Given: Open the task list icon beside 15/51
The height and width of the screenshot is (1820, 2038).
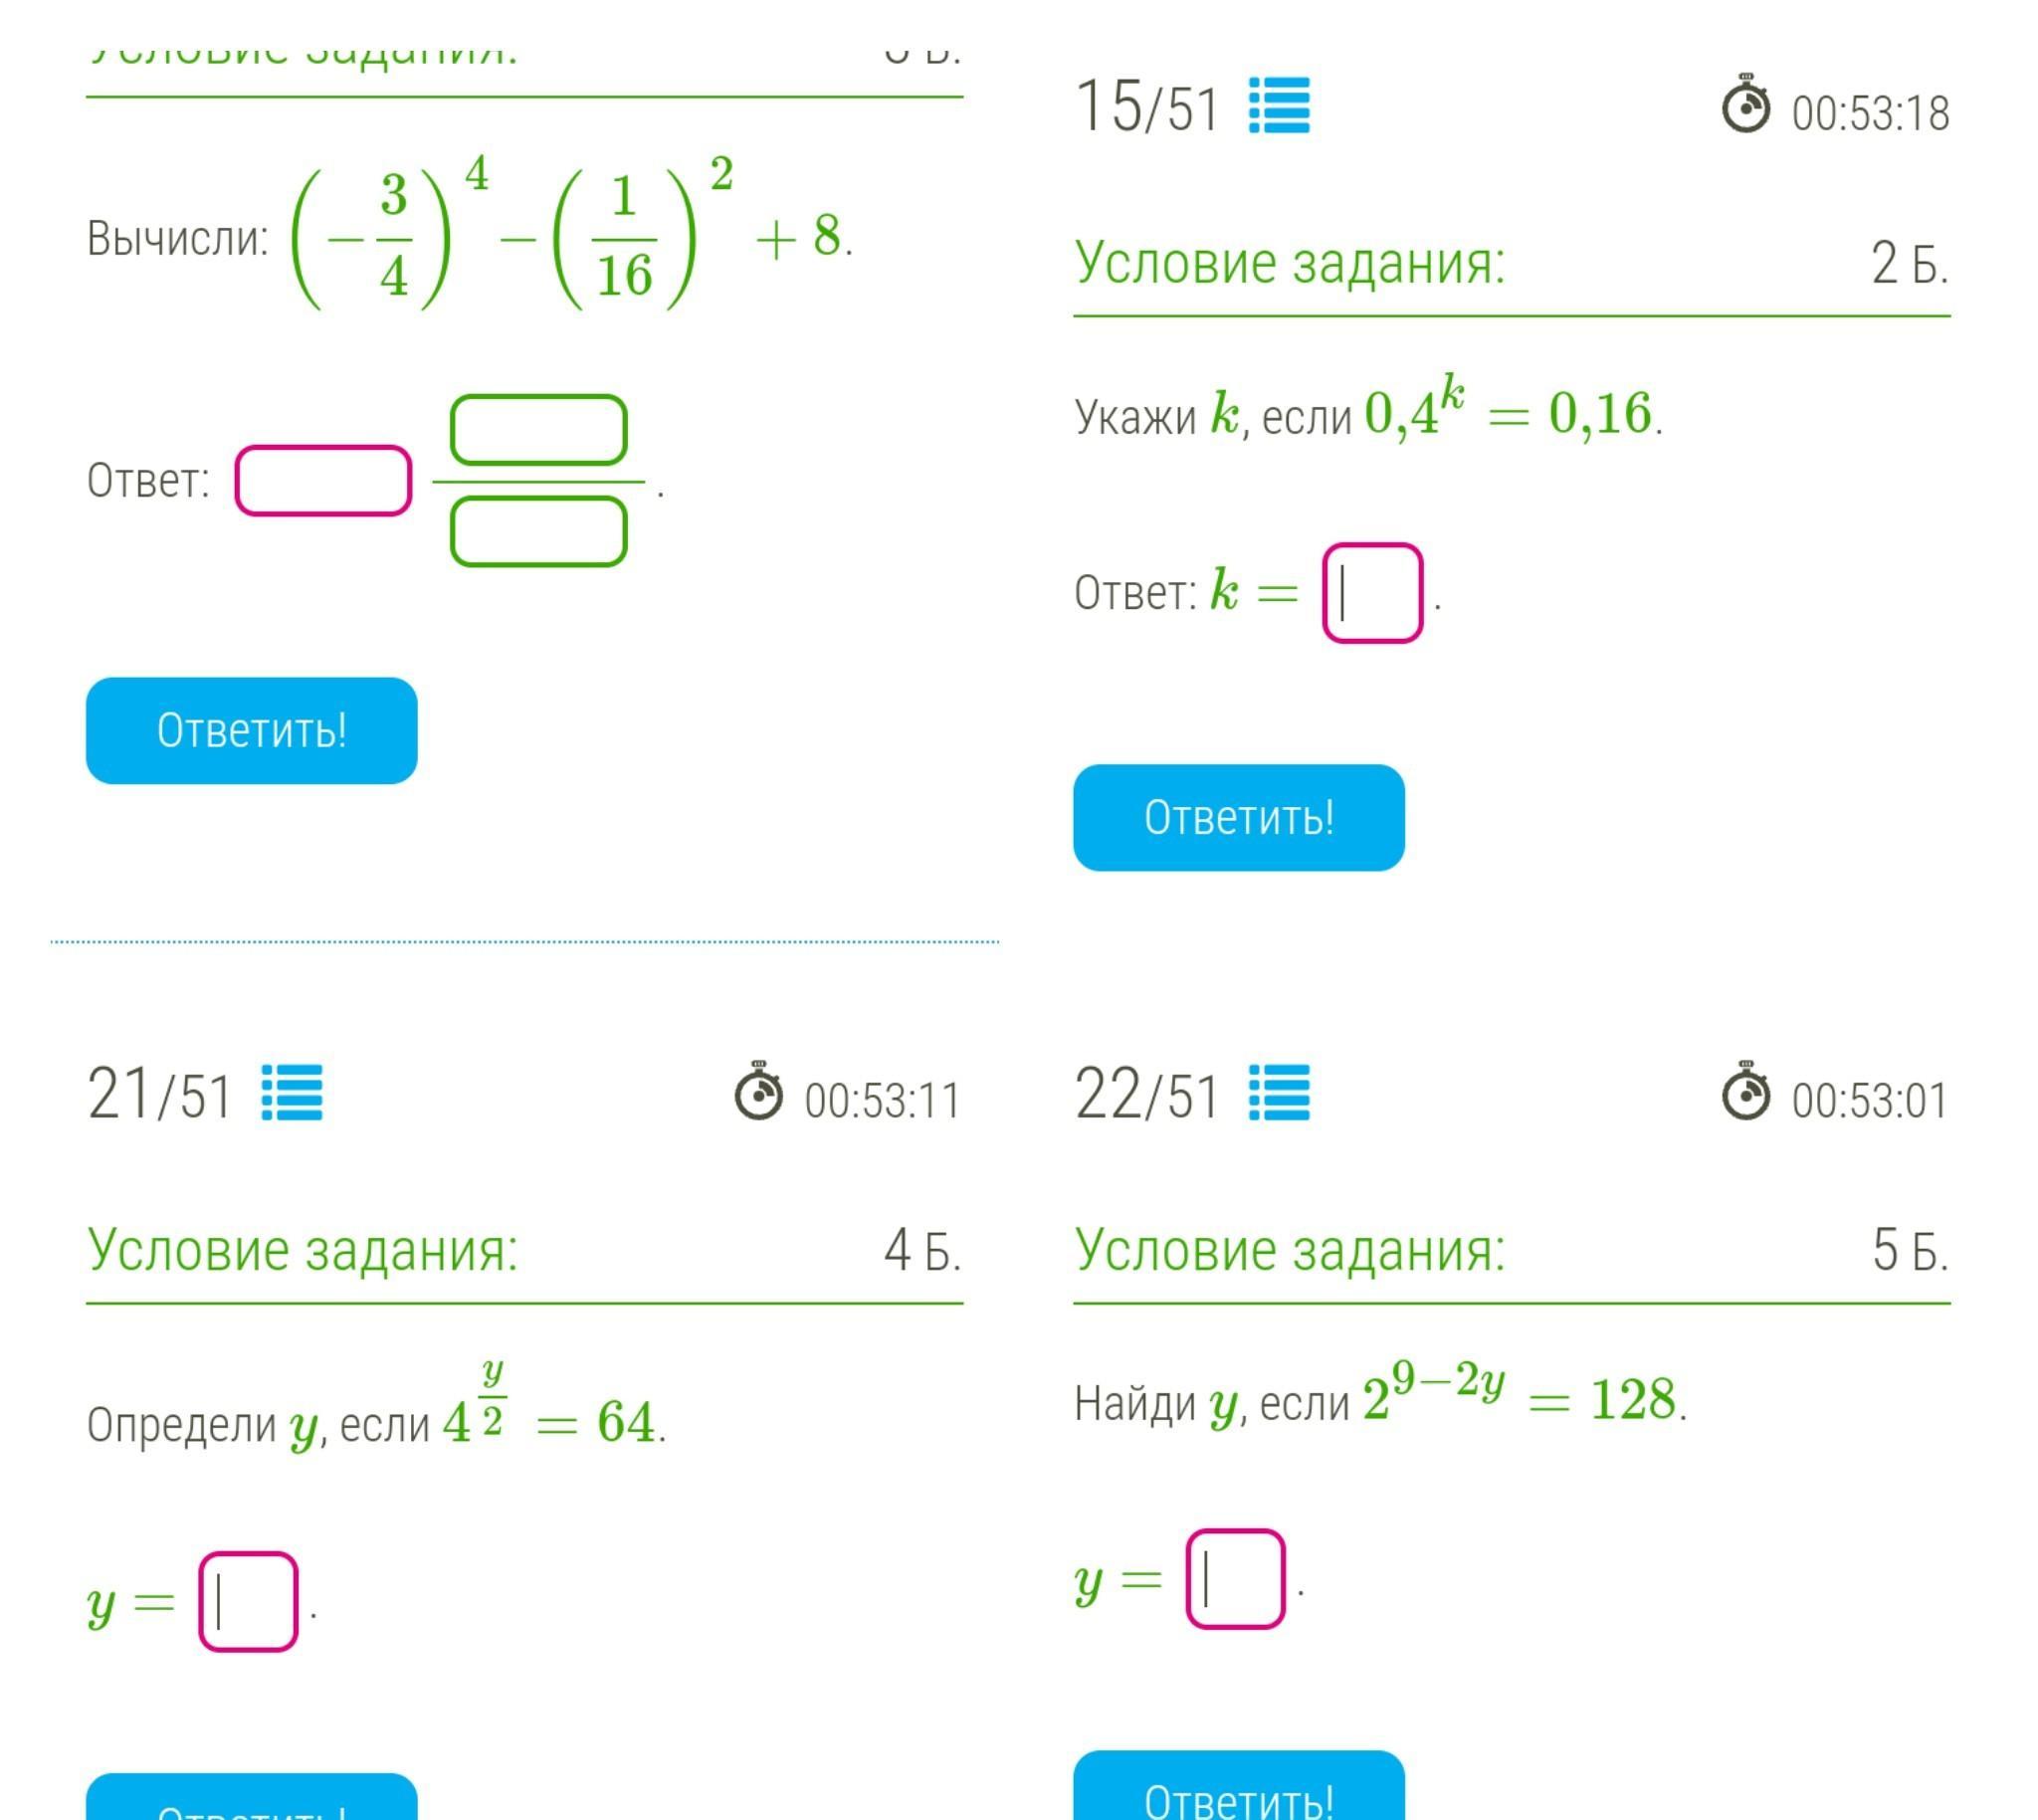Looking at the screenshot, I should point(1279,106).
